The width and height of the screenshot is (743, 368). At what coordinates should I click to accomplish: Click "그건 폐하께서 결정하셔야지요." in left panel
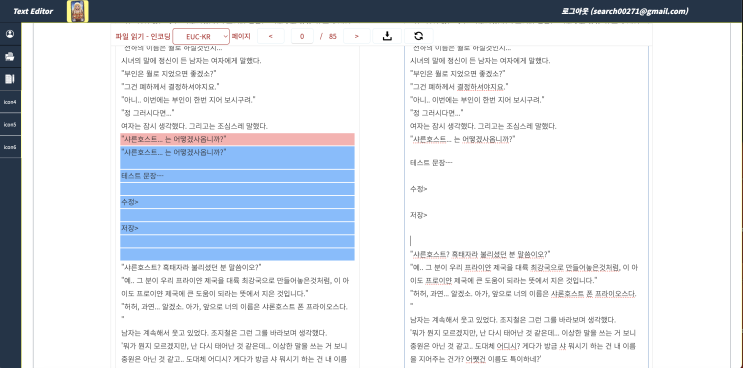coord(171,87)
